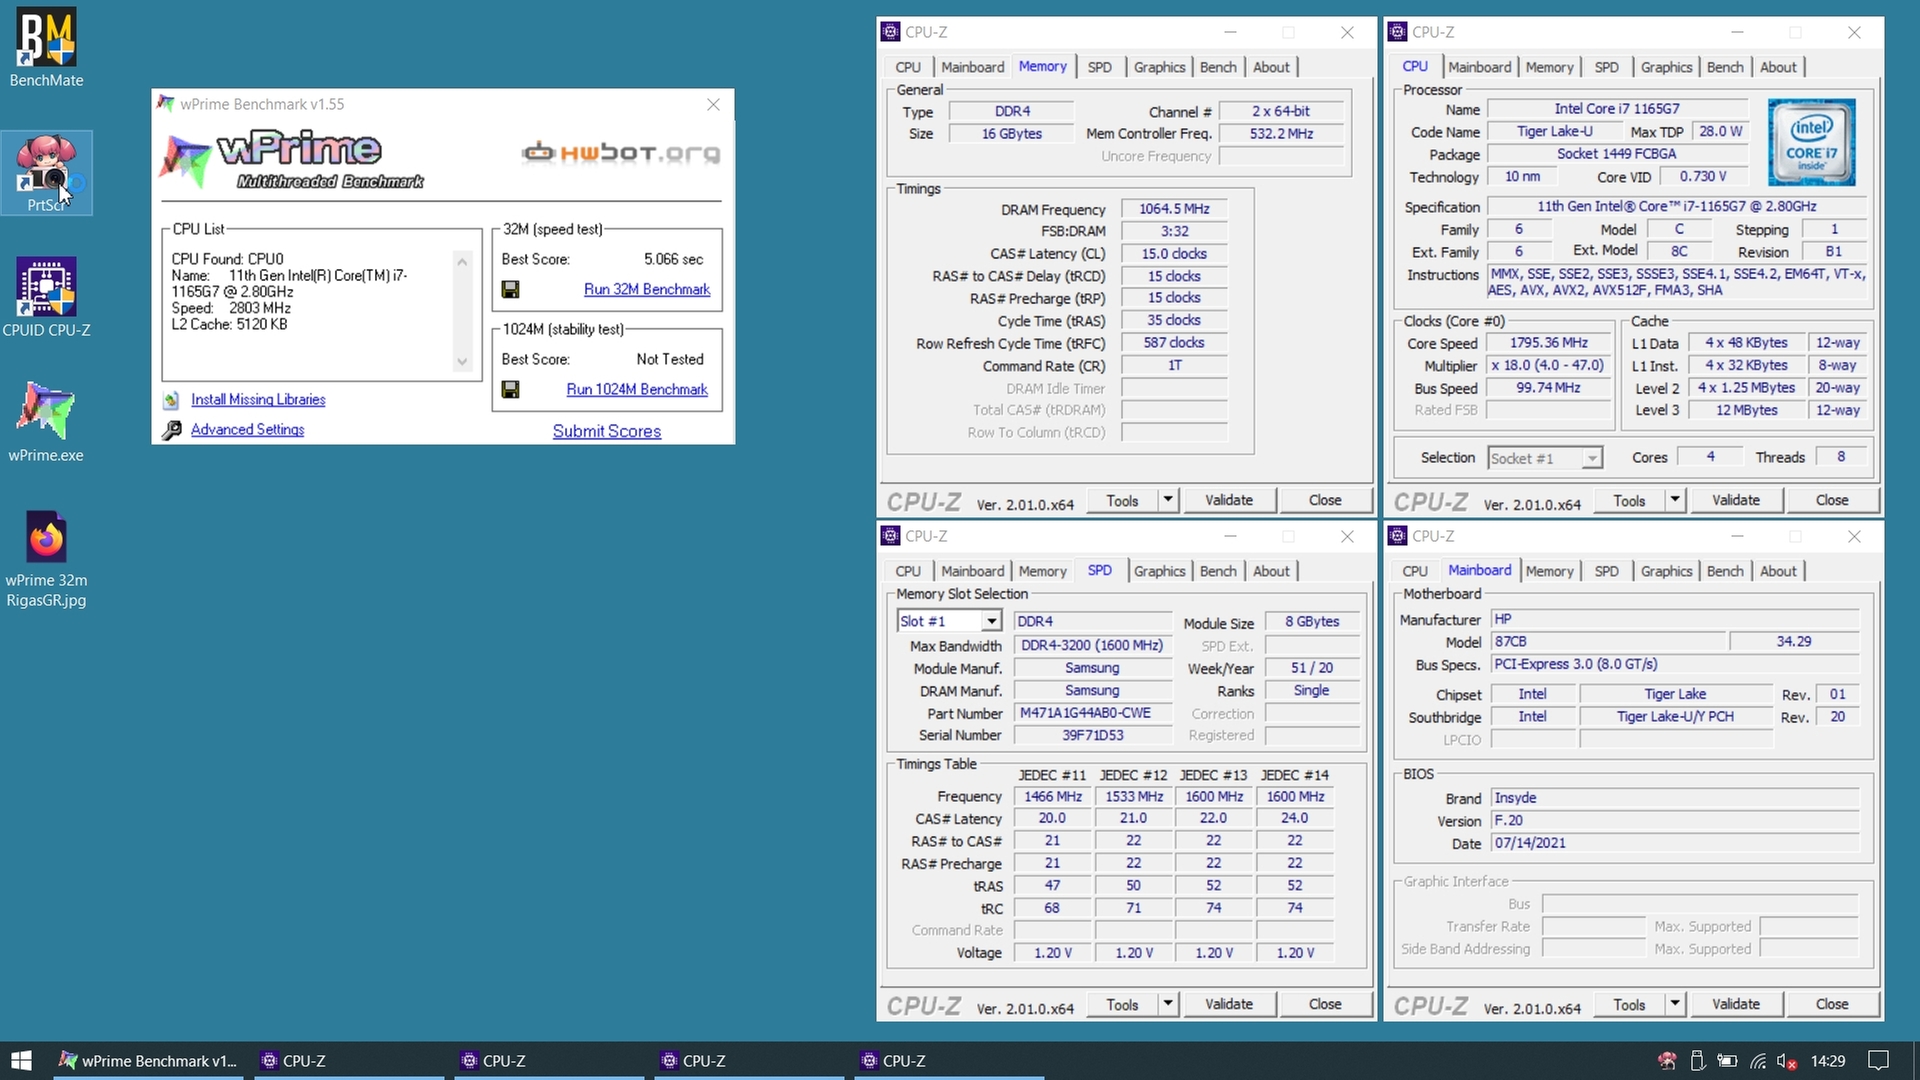Click the Submit Scores link
The height and width of the screenshot is (1080, 1920).
point(607,431)
